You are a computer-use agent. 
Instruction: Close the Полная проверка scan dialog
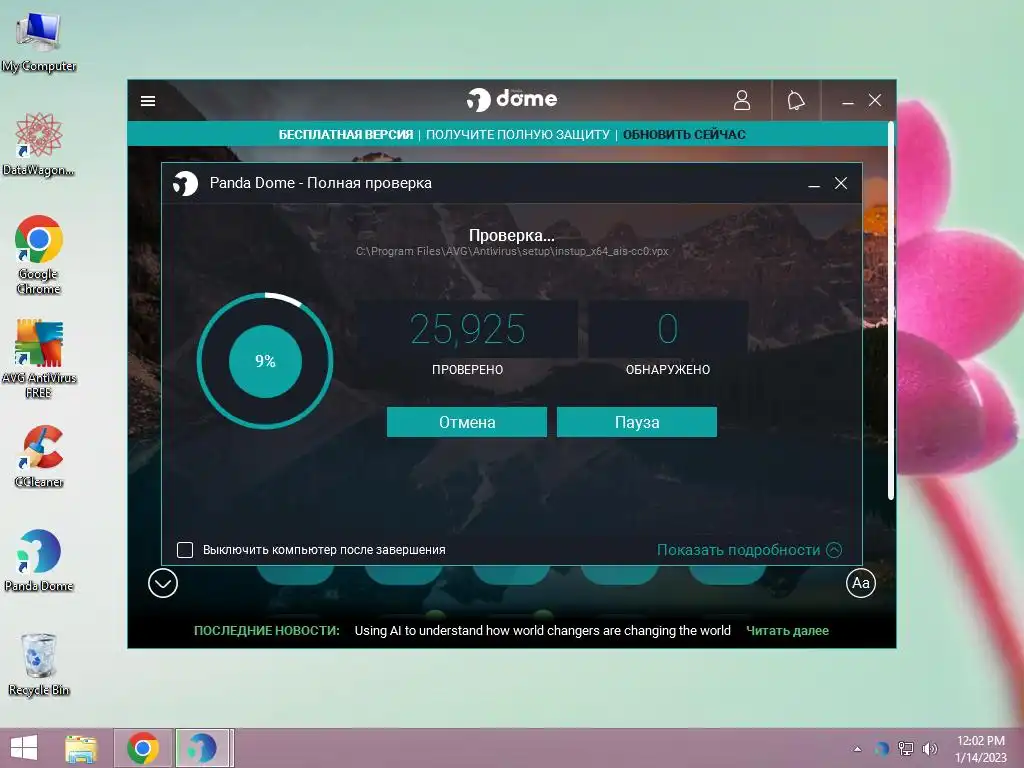click(841, 184)
